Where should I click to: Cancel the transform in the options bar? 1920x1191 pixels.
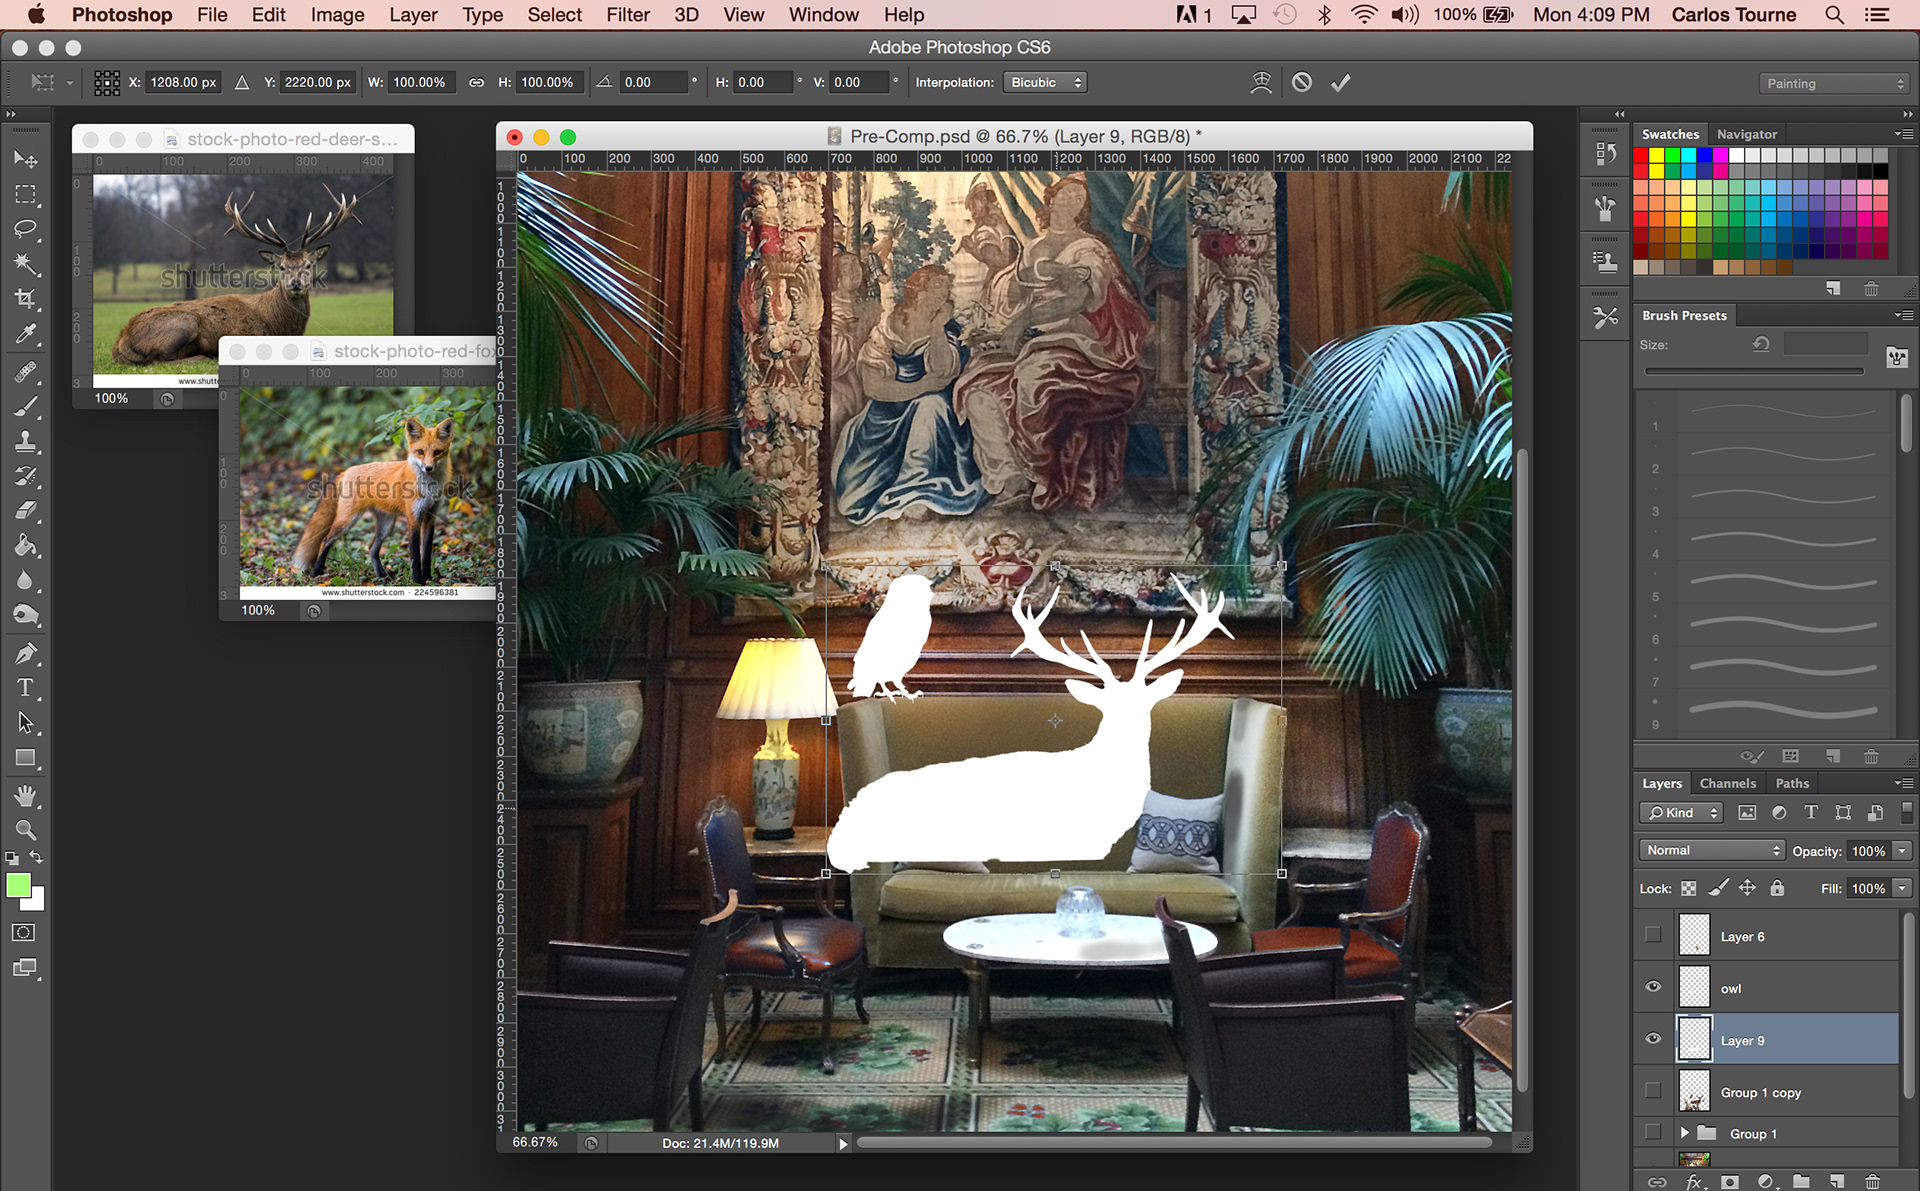click(x=1301, y=83)
